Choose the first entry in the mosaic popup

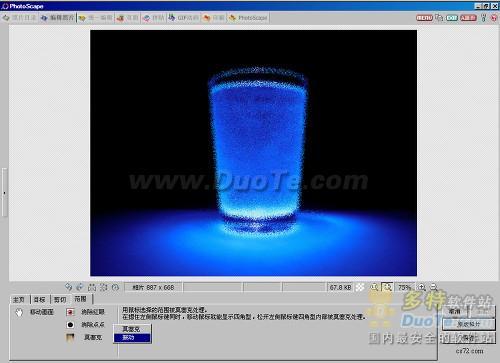pos(132,329)
